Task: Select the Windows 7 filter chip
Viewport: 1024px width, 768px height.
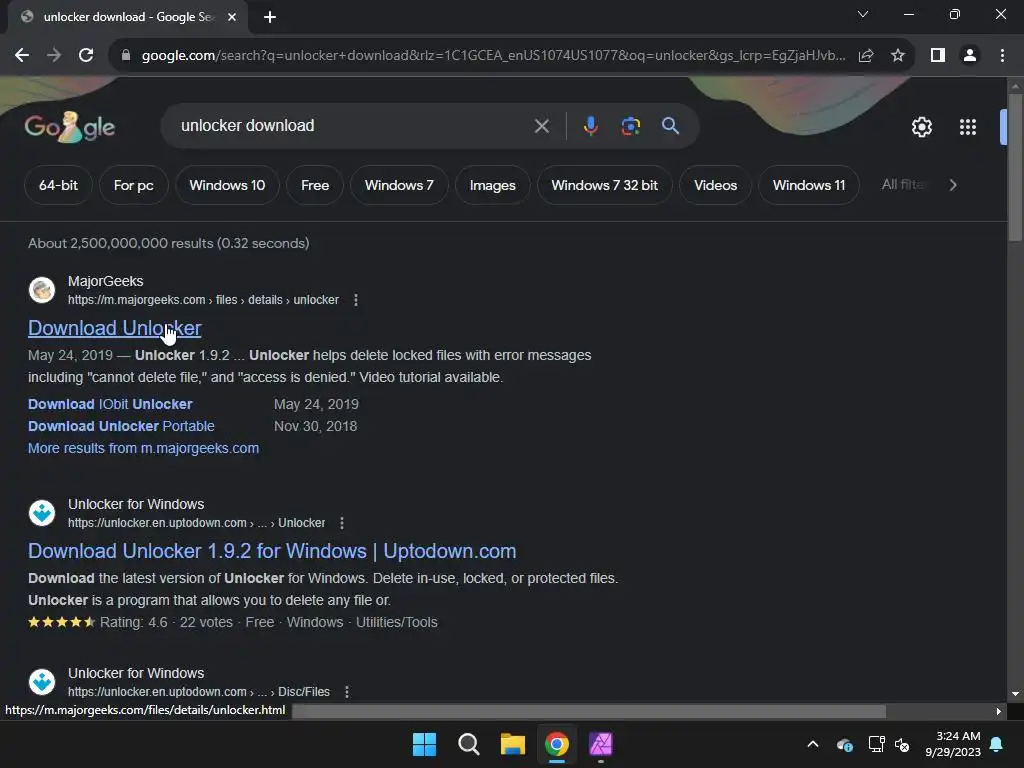Action: [x=399, y=185]
